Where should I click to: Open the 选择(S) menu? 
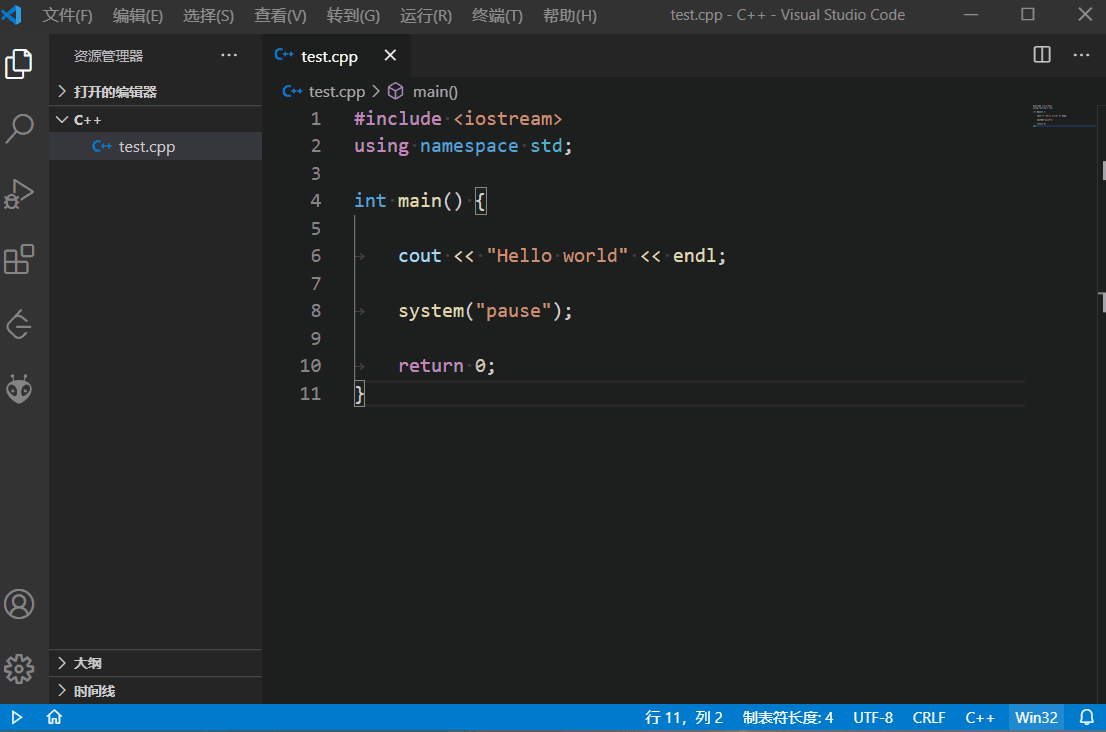pos(208,15)
